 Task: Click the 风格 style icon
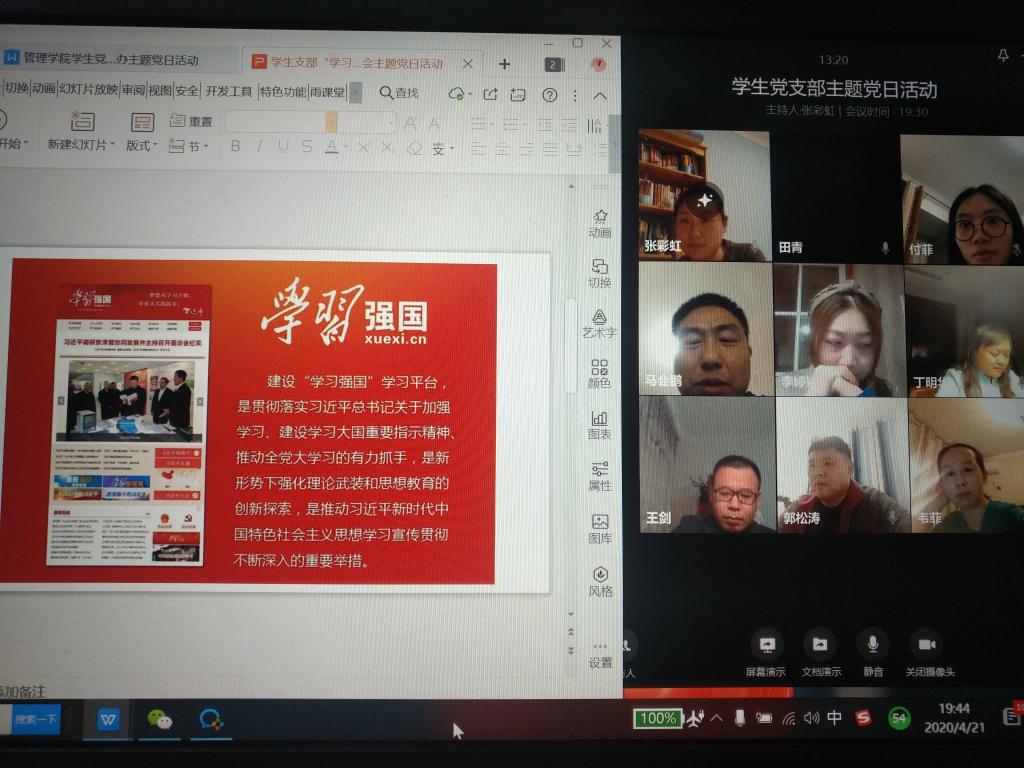coord(600,580)
